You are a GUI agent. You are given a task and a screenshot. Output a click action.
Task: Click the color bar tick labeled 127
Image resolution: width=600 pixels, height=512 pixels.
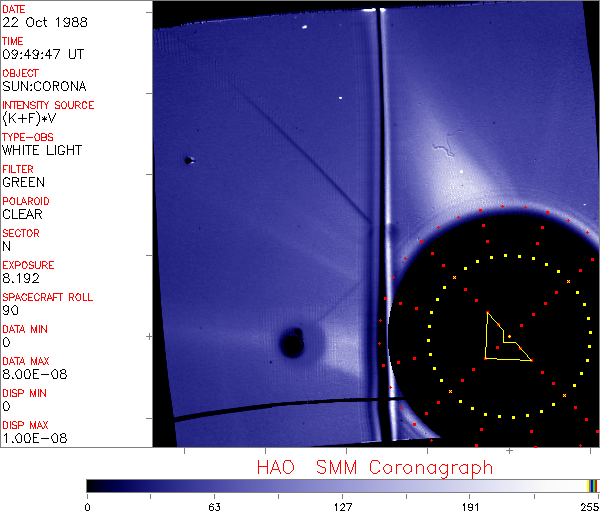tap(342, 506)
